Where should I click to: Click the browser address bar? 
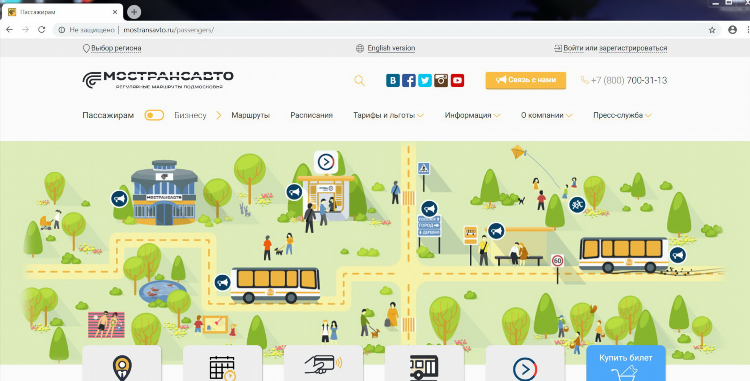[383, 30]
